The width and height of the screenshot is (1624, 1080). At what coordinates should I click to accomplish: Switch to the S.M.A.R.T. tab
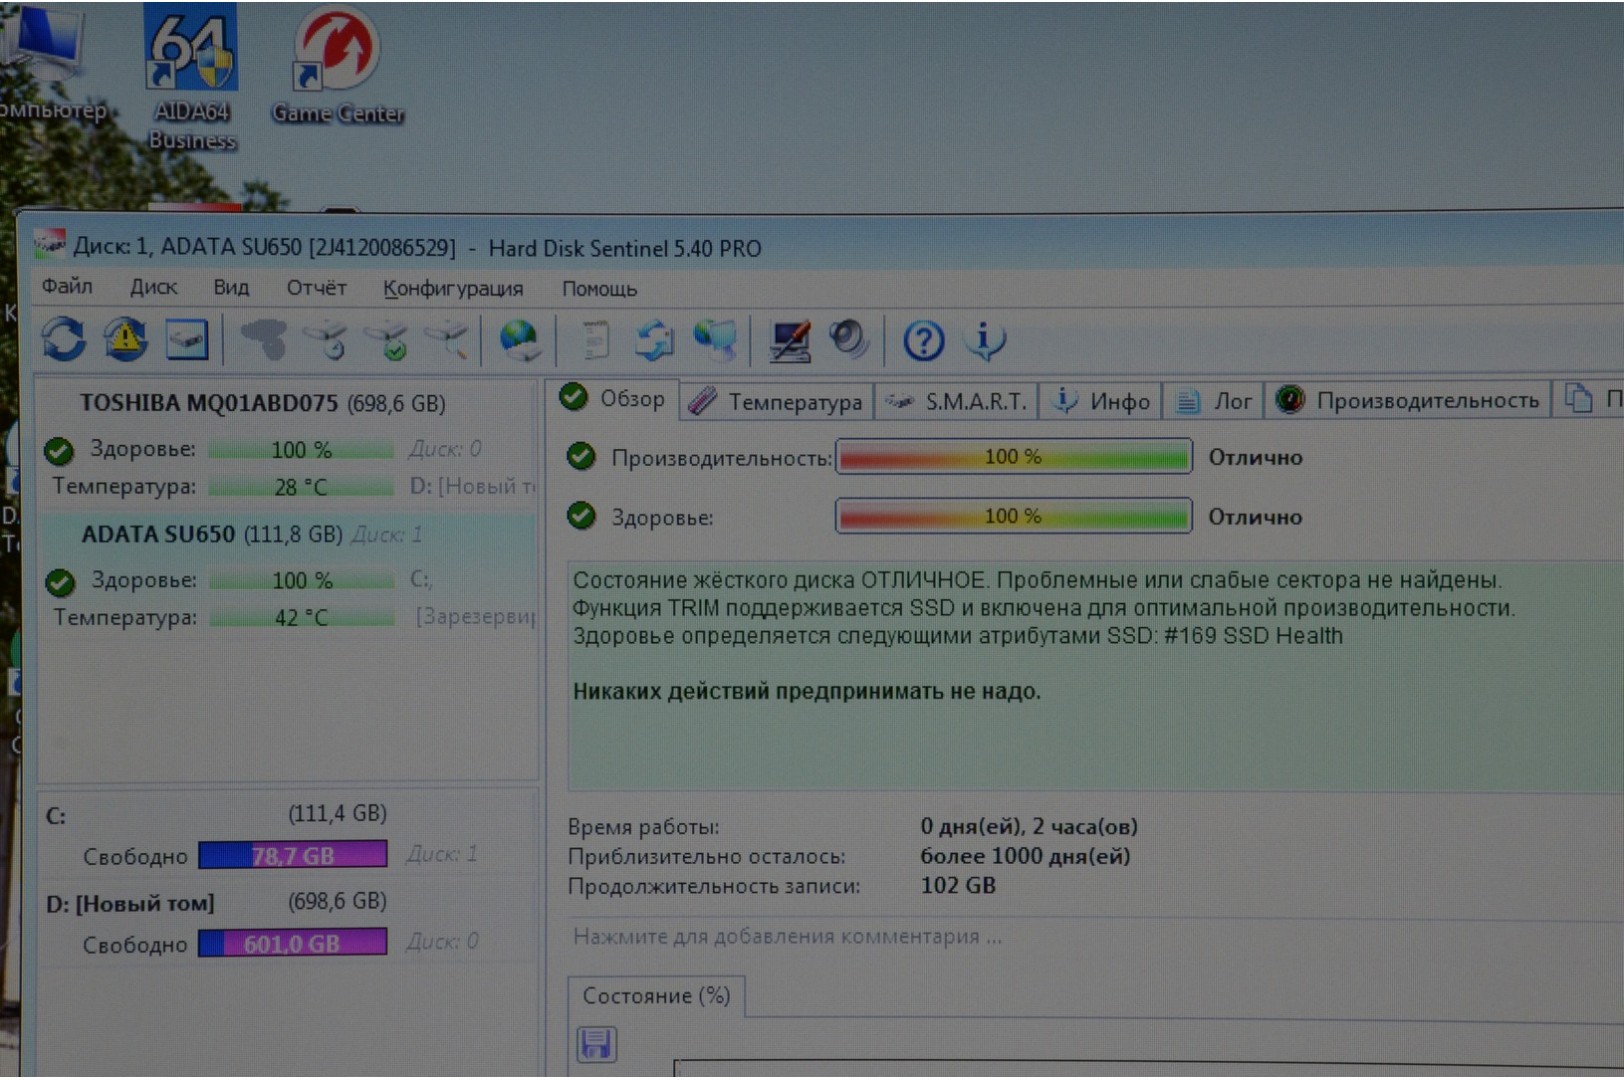pyautogui.click(x=957, y=401)
